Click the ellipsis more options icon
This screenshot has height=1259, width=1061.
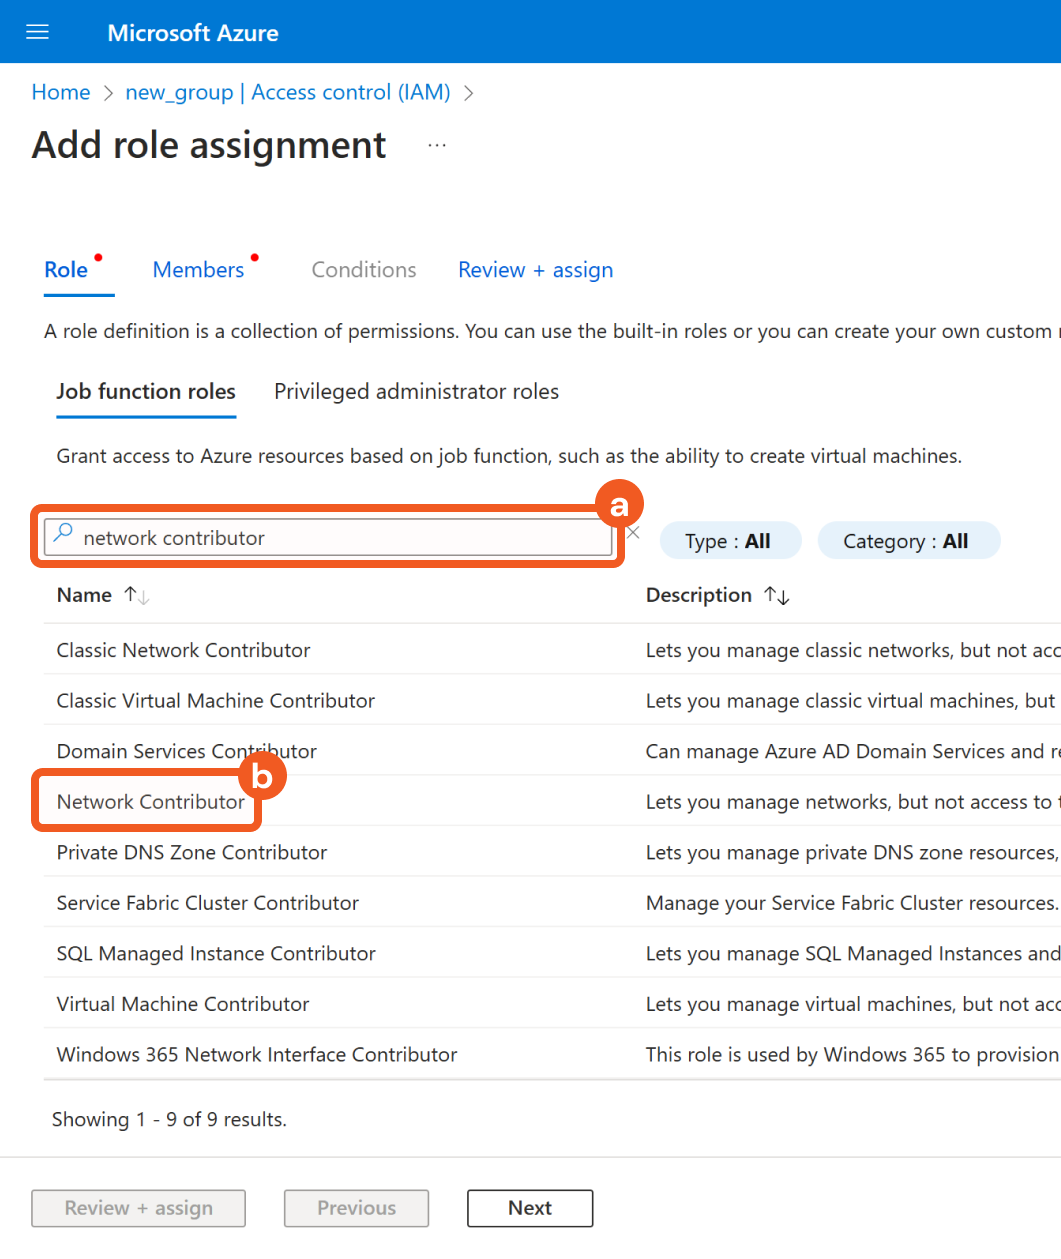coord(437,146)
